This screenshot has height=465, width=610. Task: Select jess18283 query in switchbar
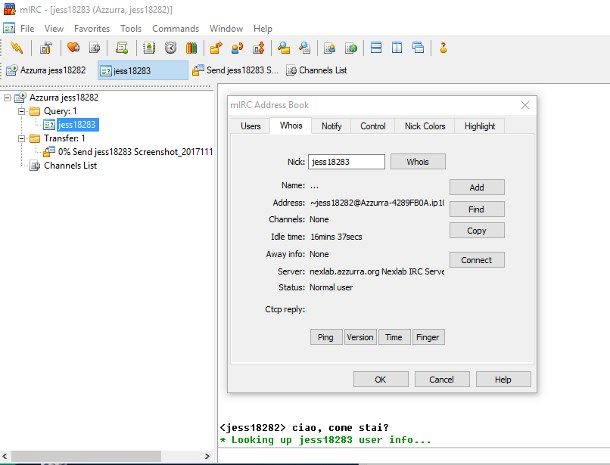143,70
